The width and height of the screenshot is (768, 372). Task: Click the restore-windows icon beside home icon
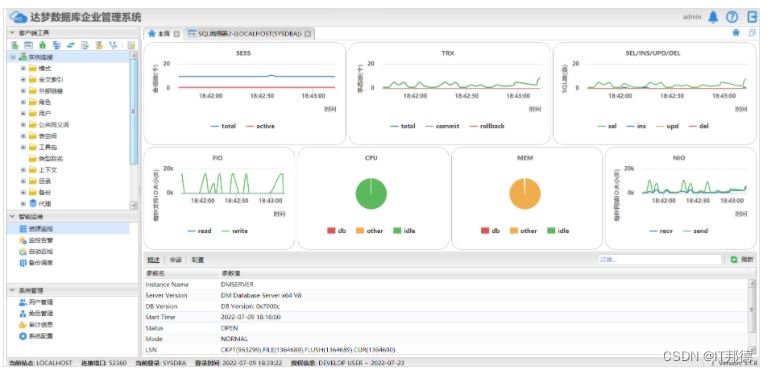[x=752, y=33]
